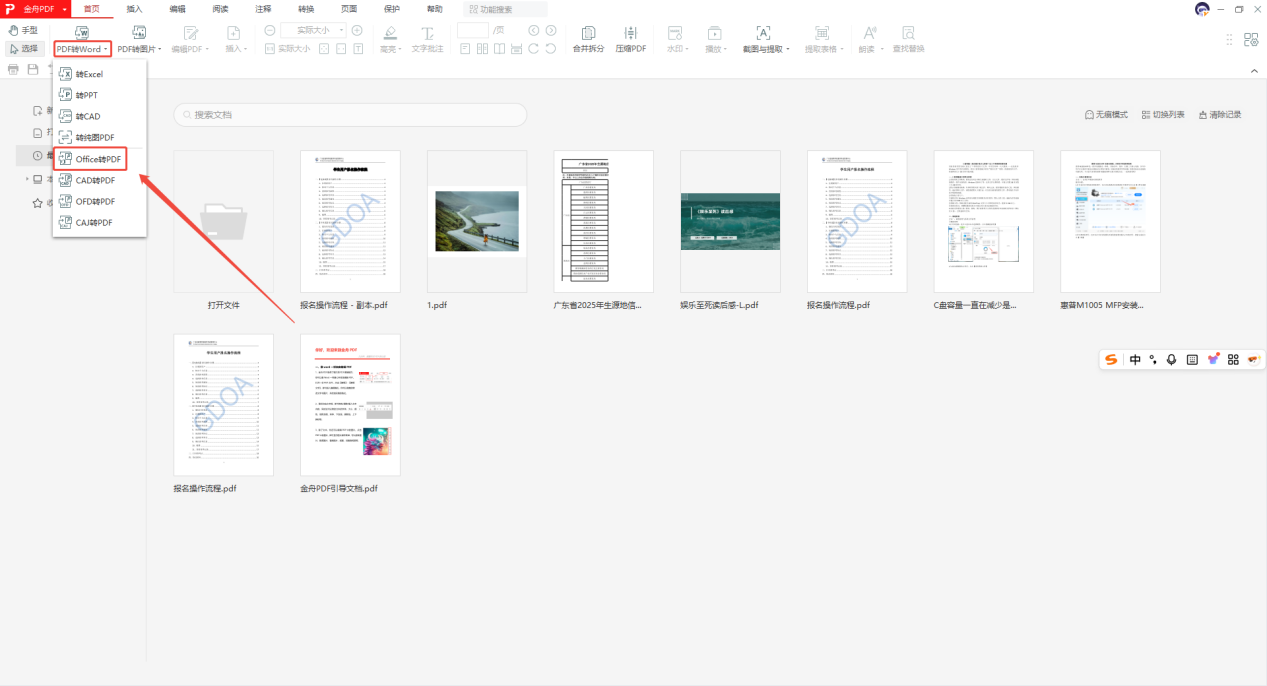
Task: Switch to the 插入 ribbon tab
Action: click(x=134, y=9)
